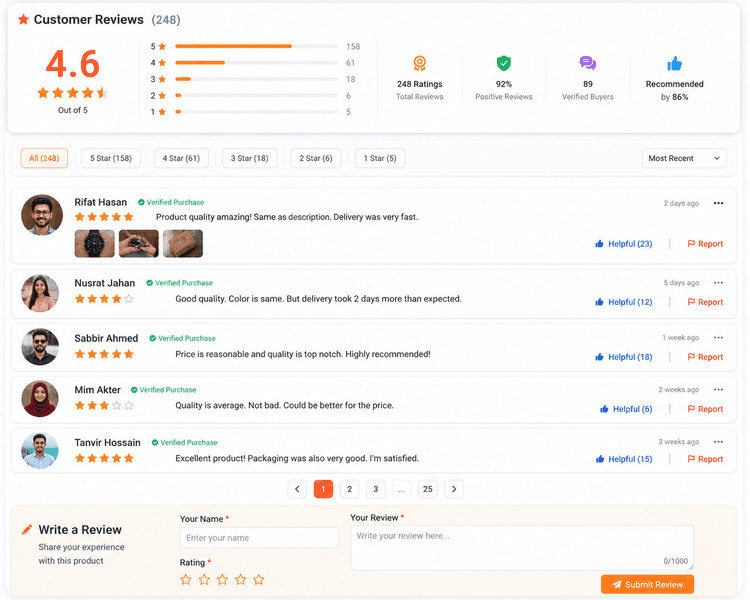
Task: Select the third star in the Rating field
Action: (222, 579)
